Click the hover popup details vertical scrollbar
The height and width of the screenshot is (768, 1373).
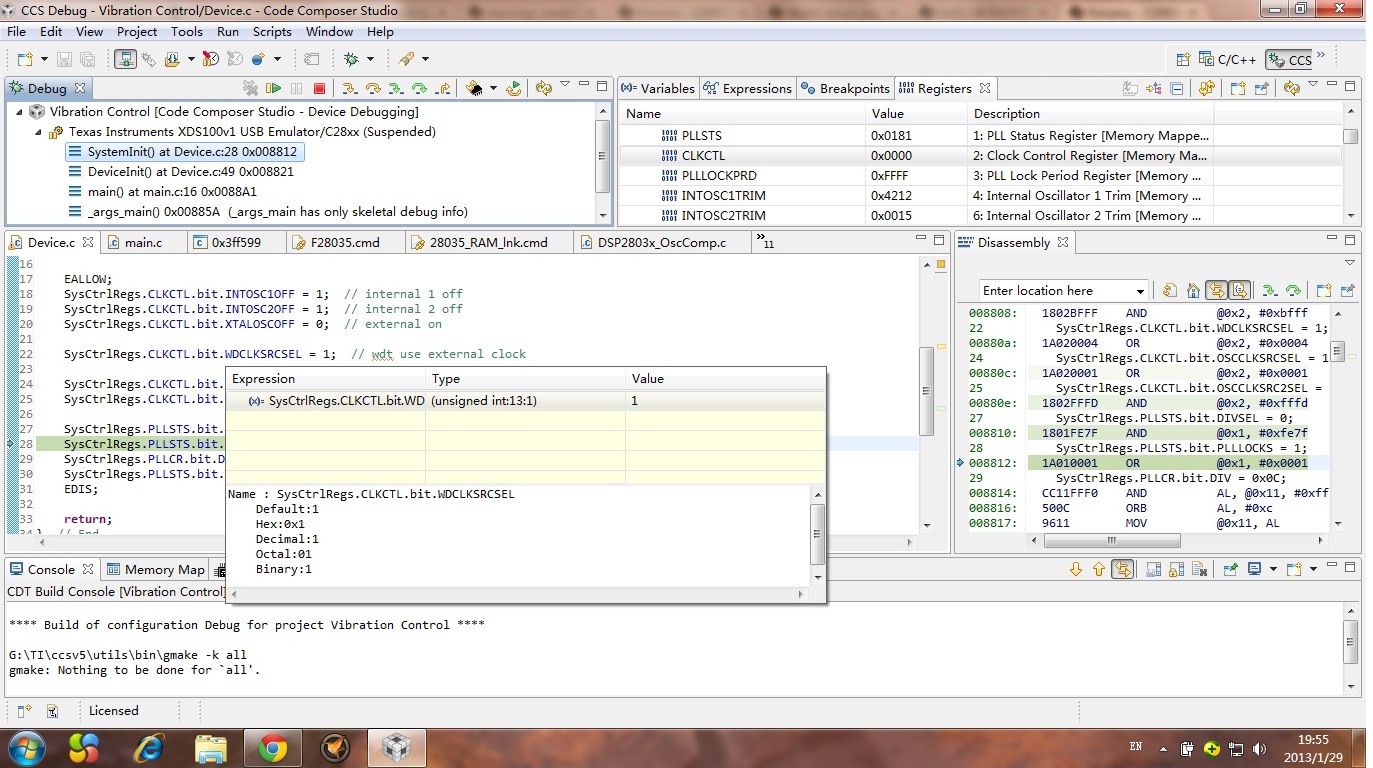coord(817,534)
